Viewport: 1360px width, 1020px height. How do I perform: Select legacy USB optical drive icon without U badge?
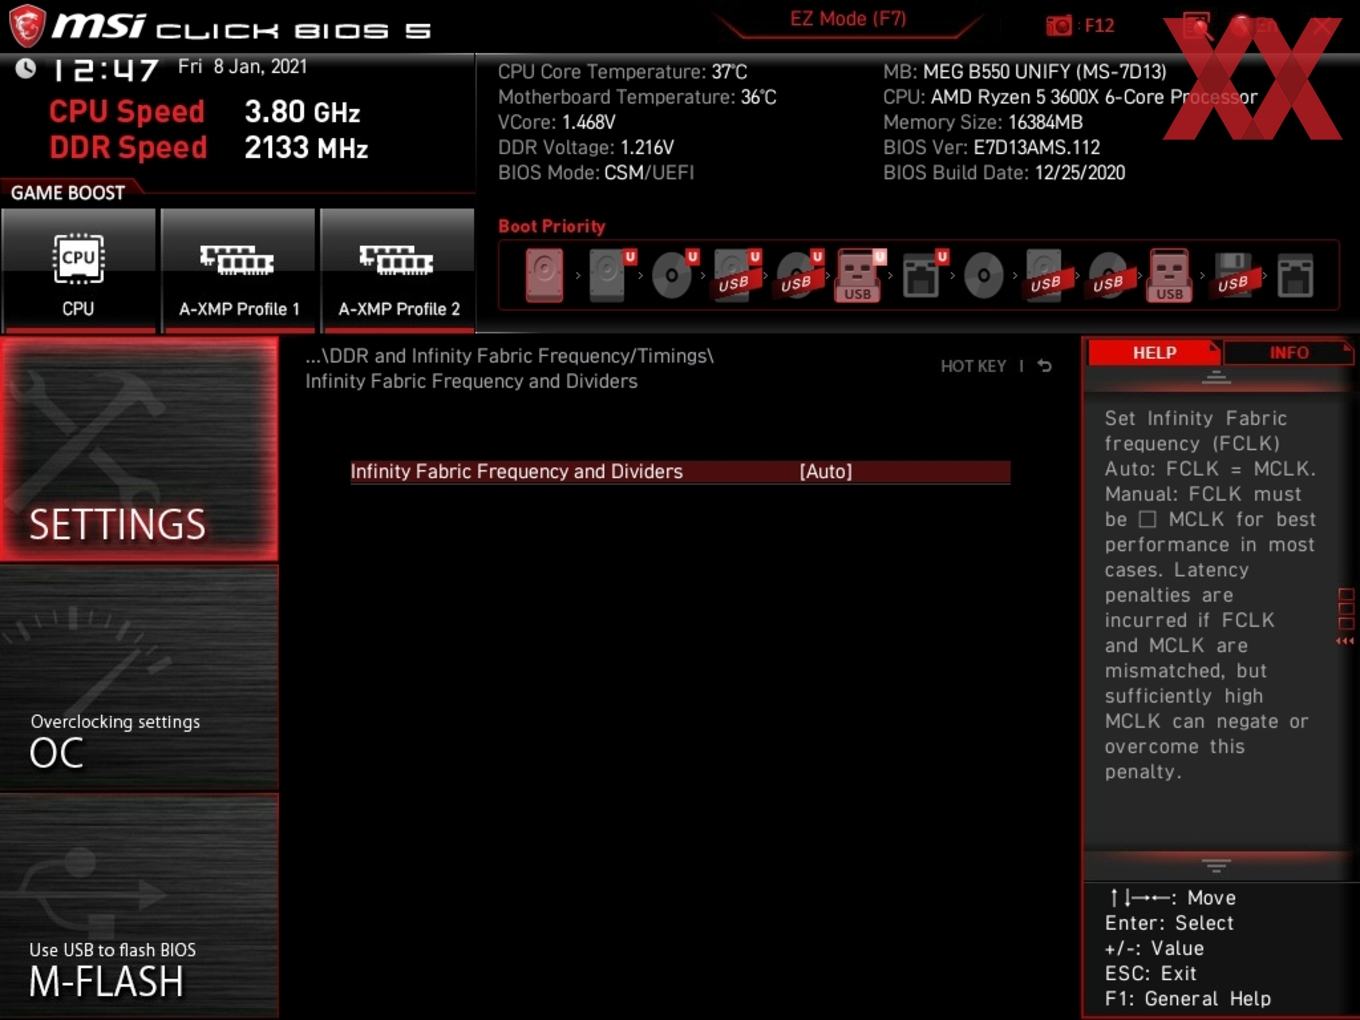click(1108, 275)
